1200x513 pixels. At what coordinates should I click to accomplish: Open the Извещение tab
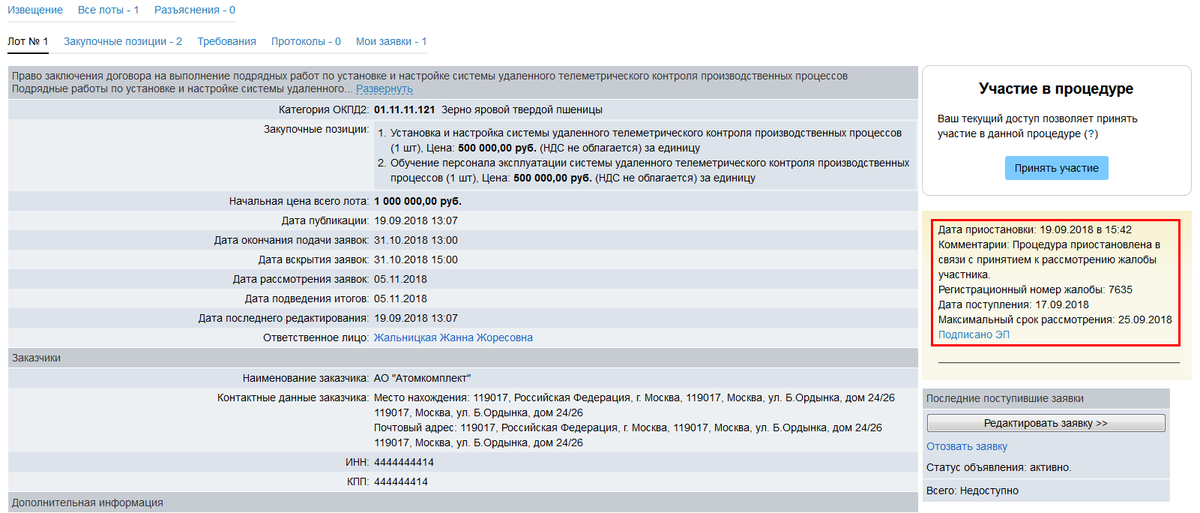35,10
